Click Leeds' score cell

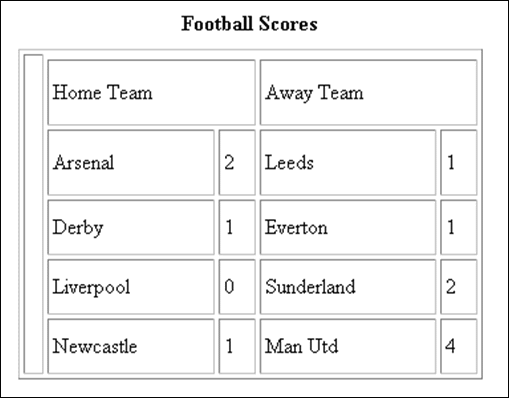459,162
